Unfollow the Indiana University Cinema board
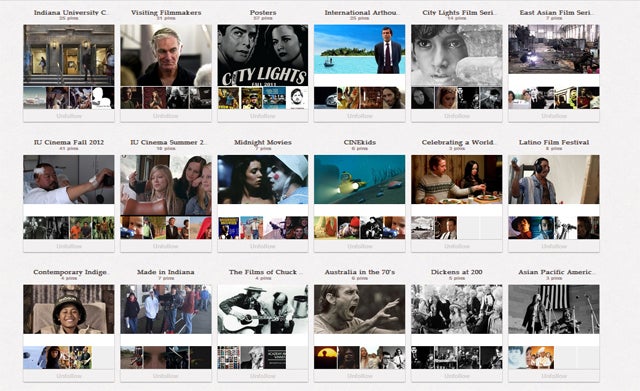640x391 pixels. [x=69, y=116]
